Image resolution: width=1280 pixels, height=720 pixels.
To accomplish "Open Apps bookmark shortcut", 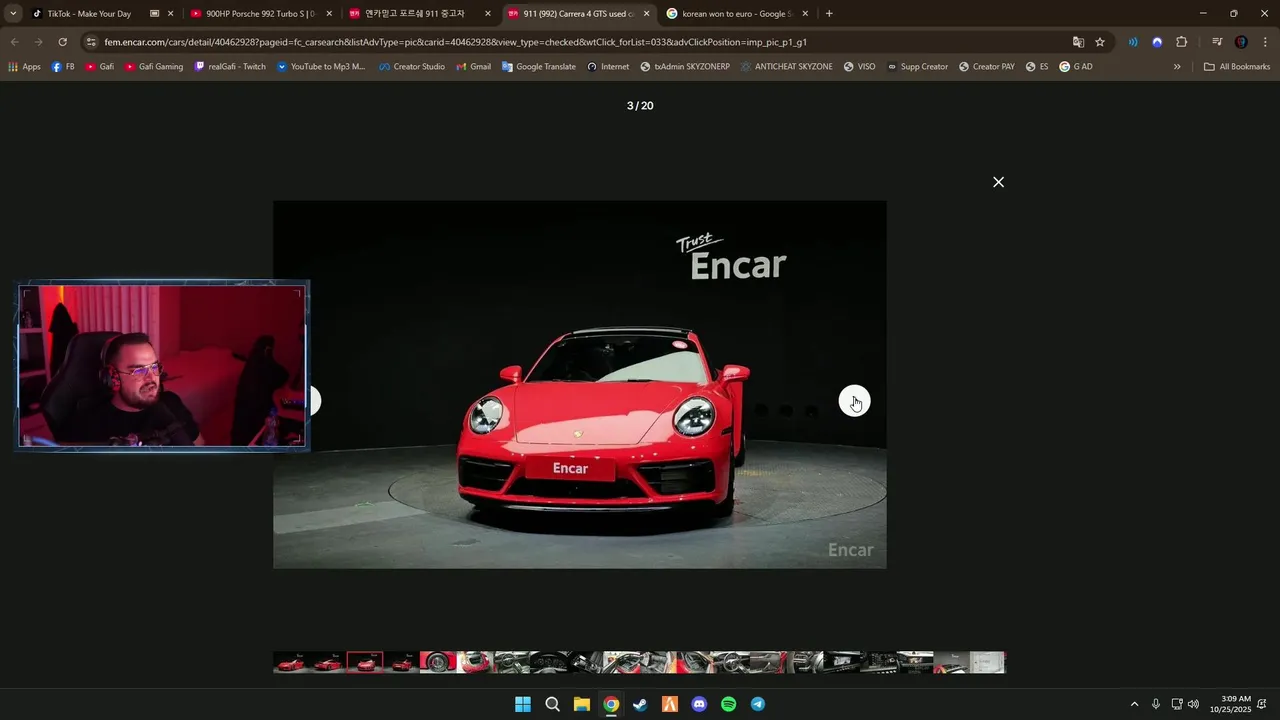I will [x=24, y=67].
